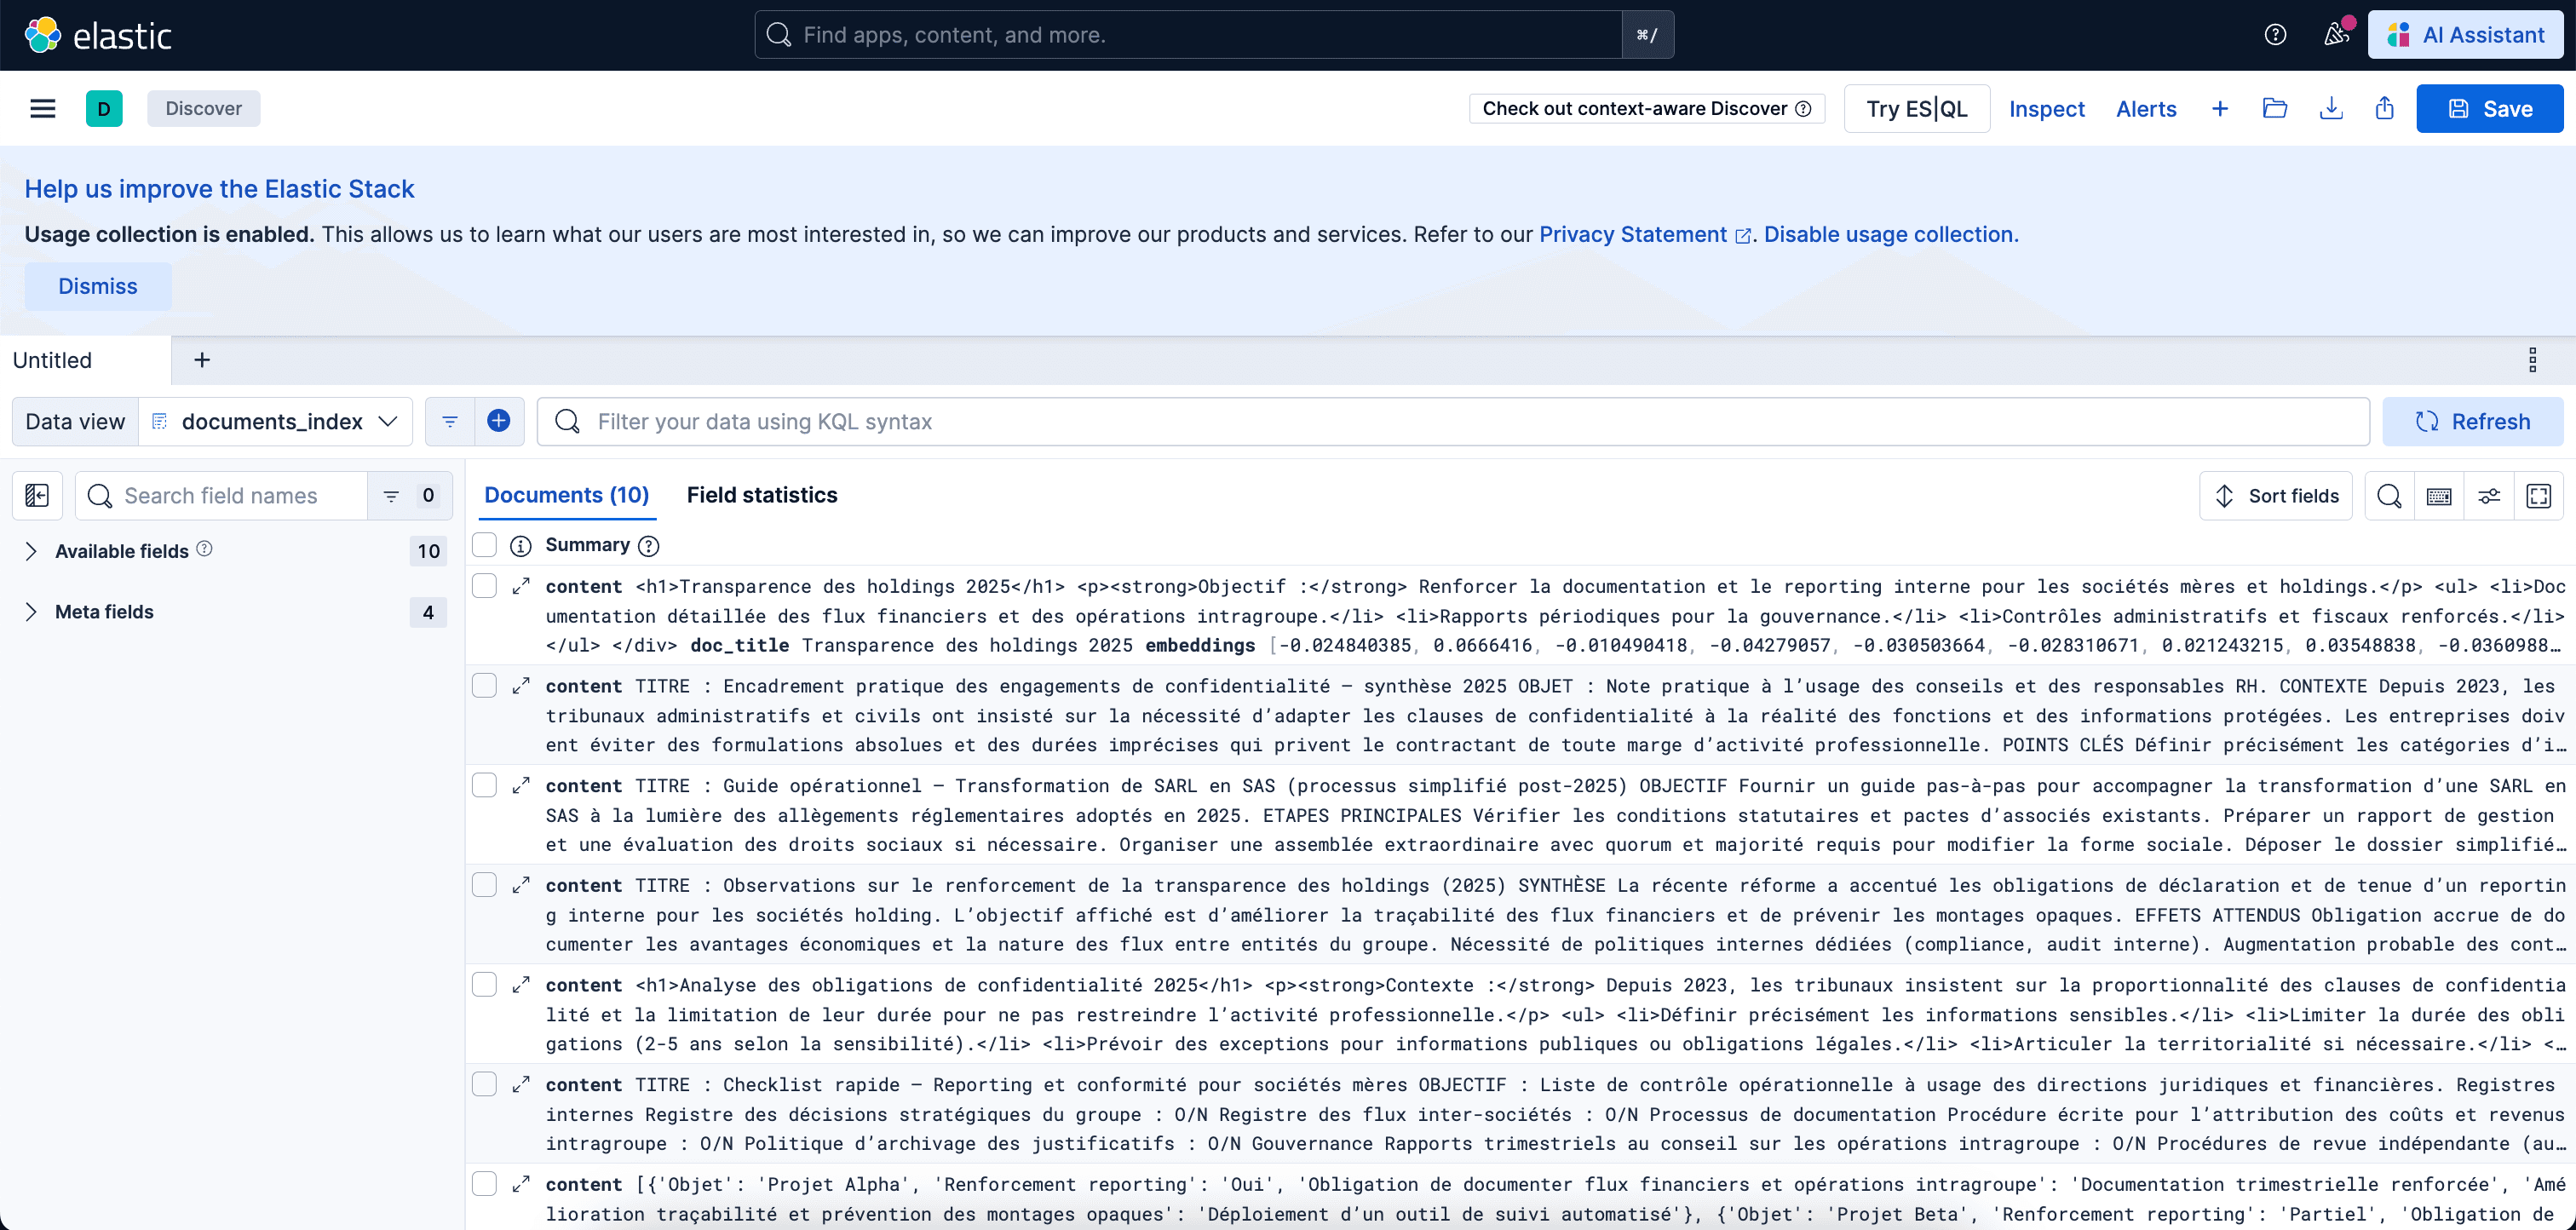Viewport: 2576px width, 1230px height.
Task: Select the Transparence des holdings 2025 row
Action: 484,585
